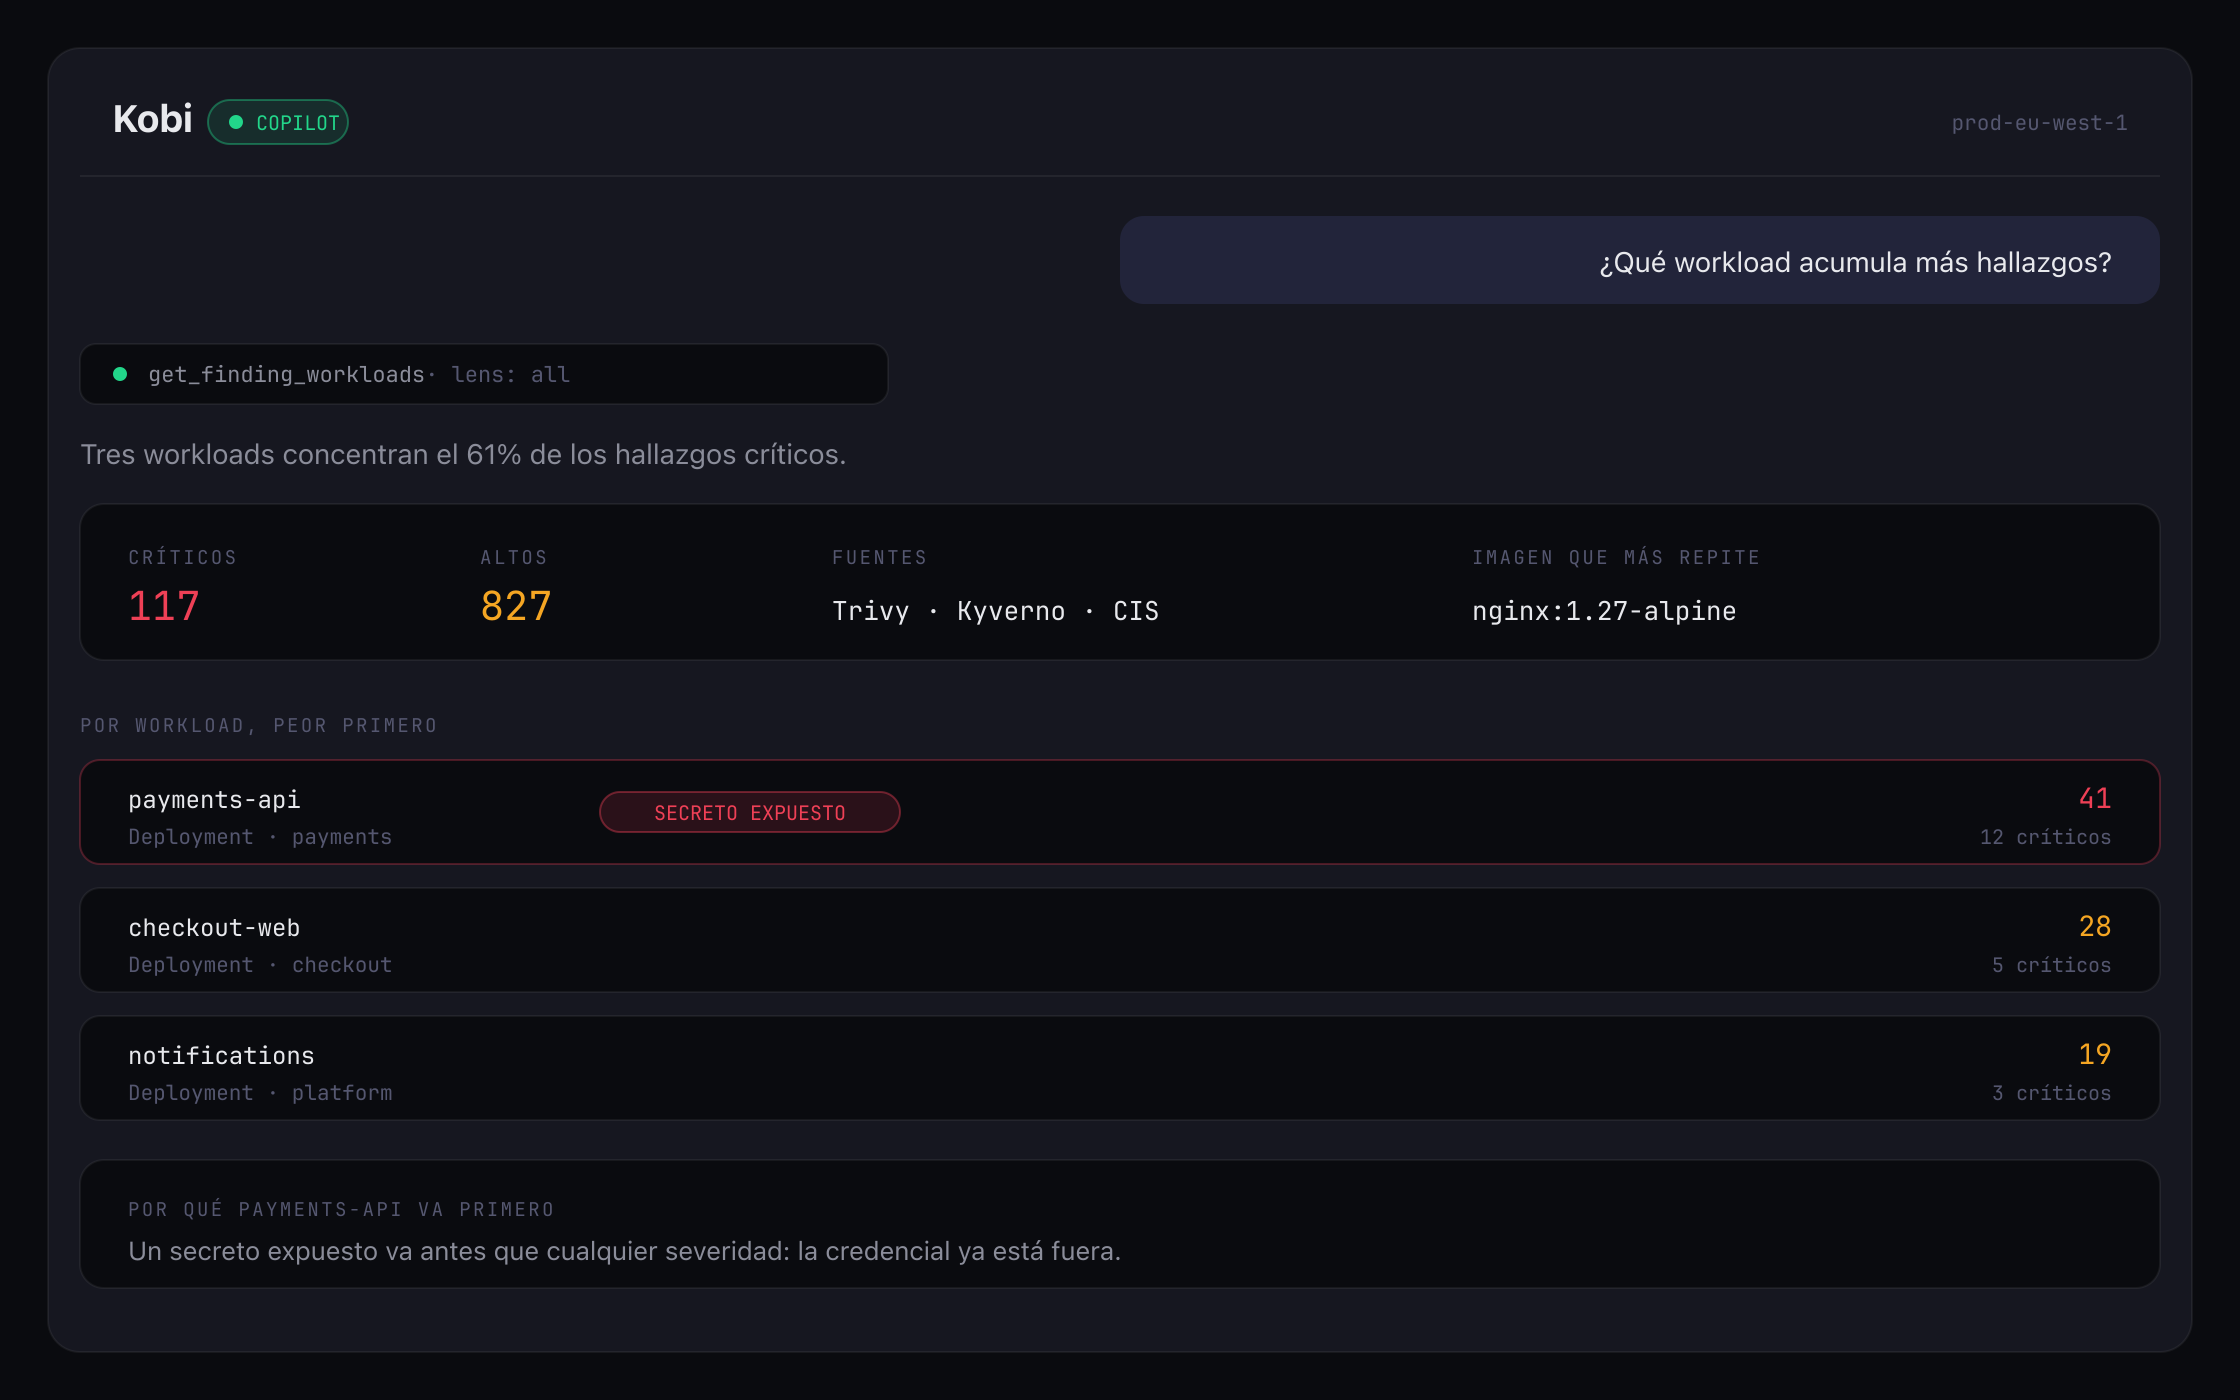The image size is (2240, 1400).
Task: Click the nginx:1.27-alpine image name
Action: tap(1604, 611)
